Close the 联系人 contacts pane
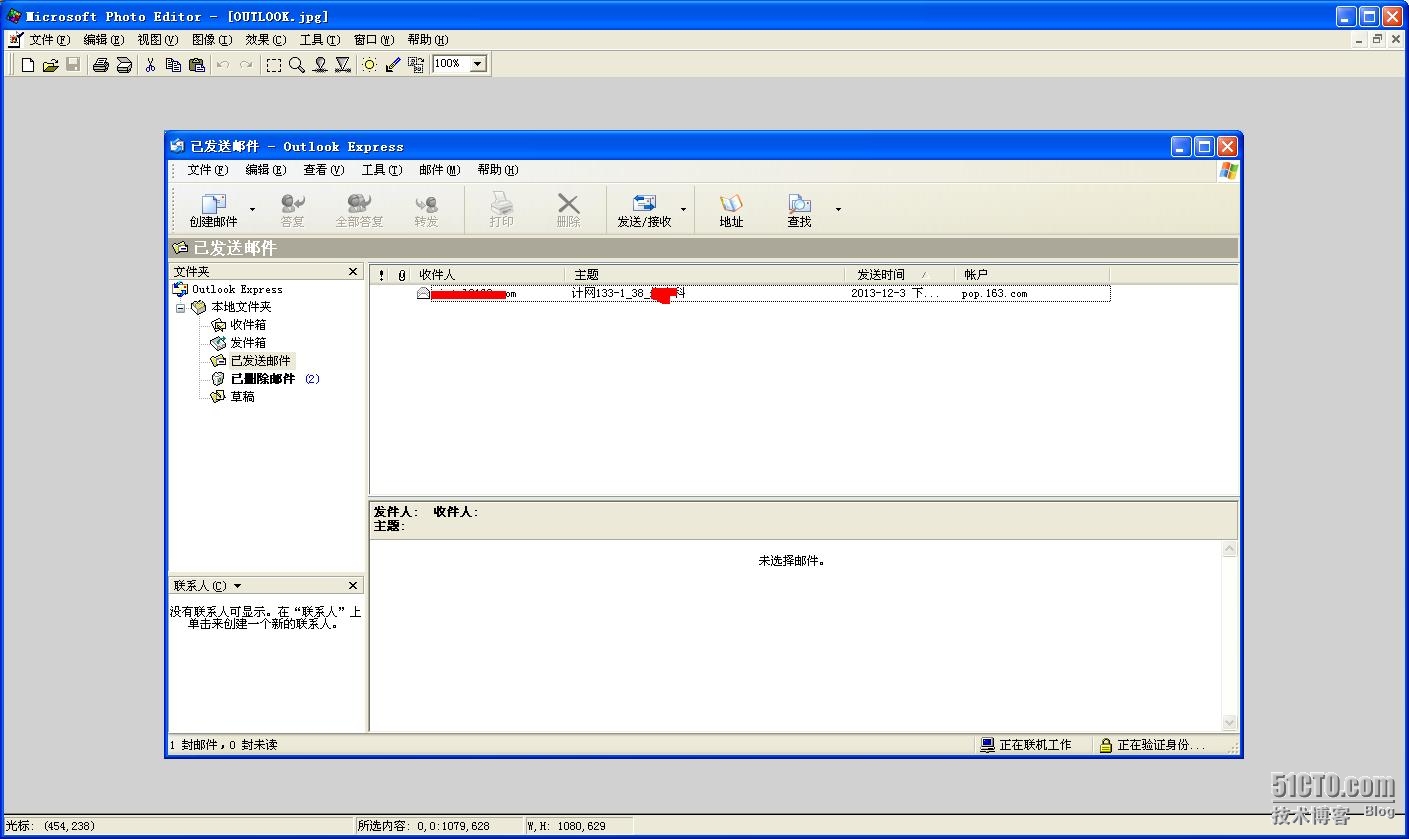The image size is (1409, 839). point(353,586)
